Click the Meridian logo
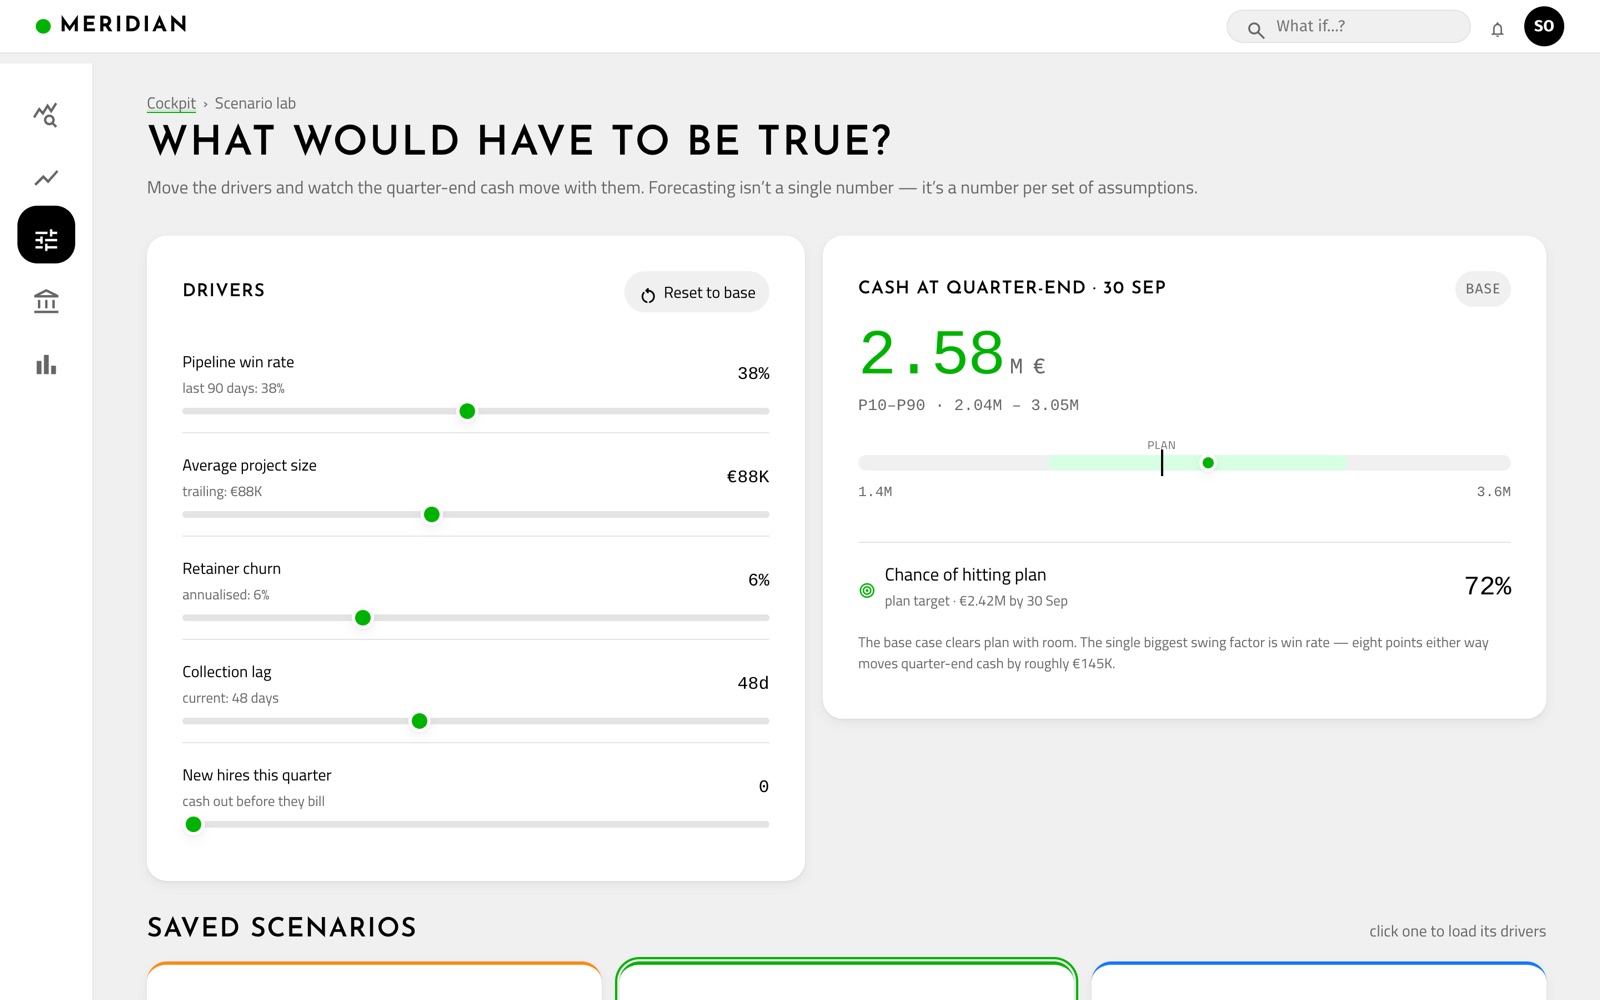The width and height of the screenshot is (1600, 1000). coord(111,24)
